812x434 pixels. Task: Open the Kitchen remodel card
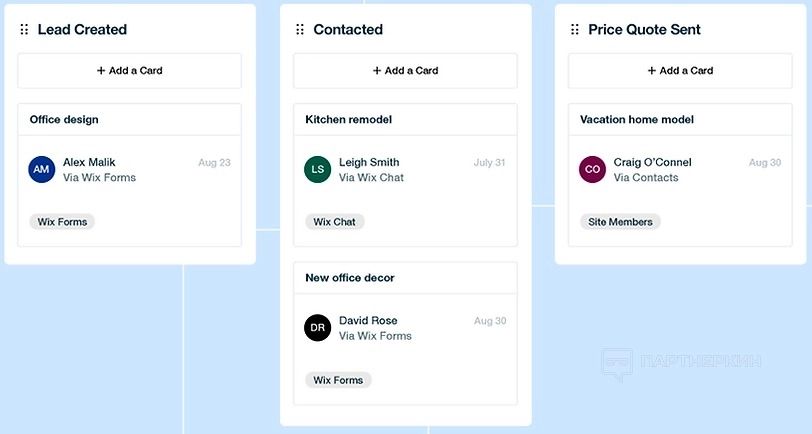pos(348,120)
